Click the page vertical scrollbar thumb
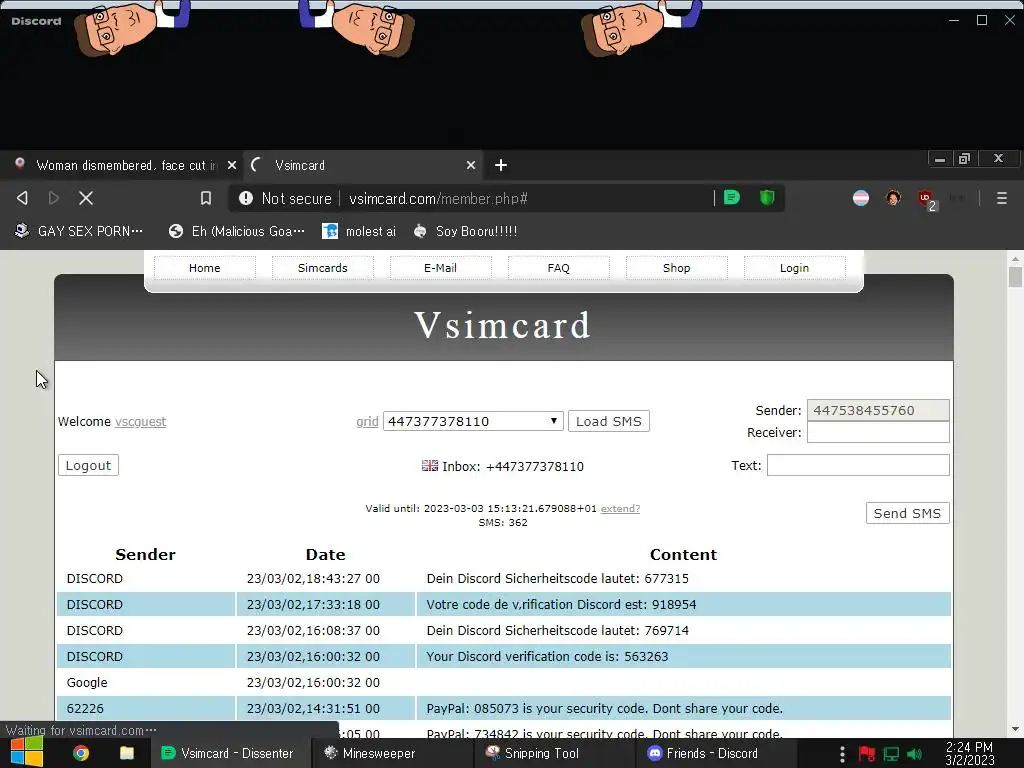Image resolution: width=1024 pixels, height=768 pixels. [1014, 276]
